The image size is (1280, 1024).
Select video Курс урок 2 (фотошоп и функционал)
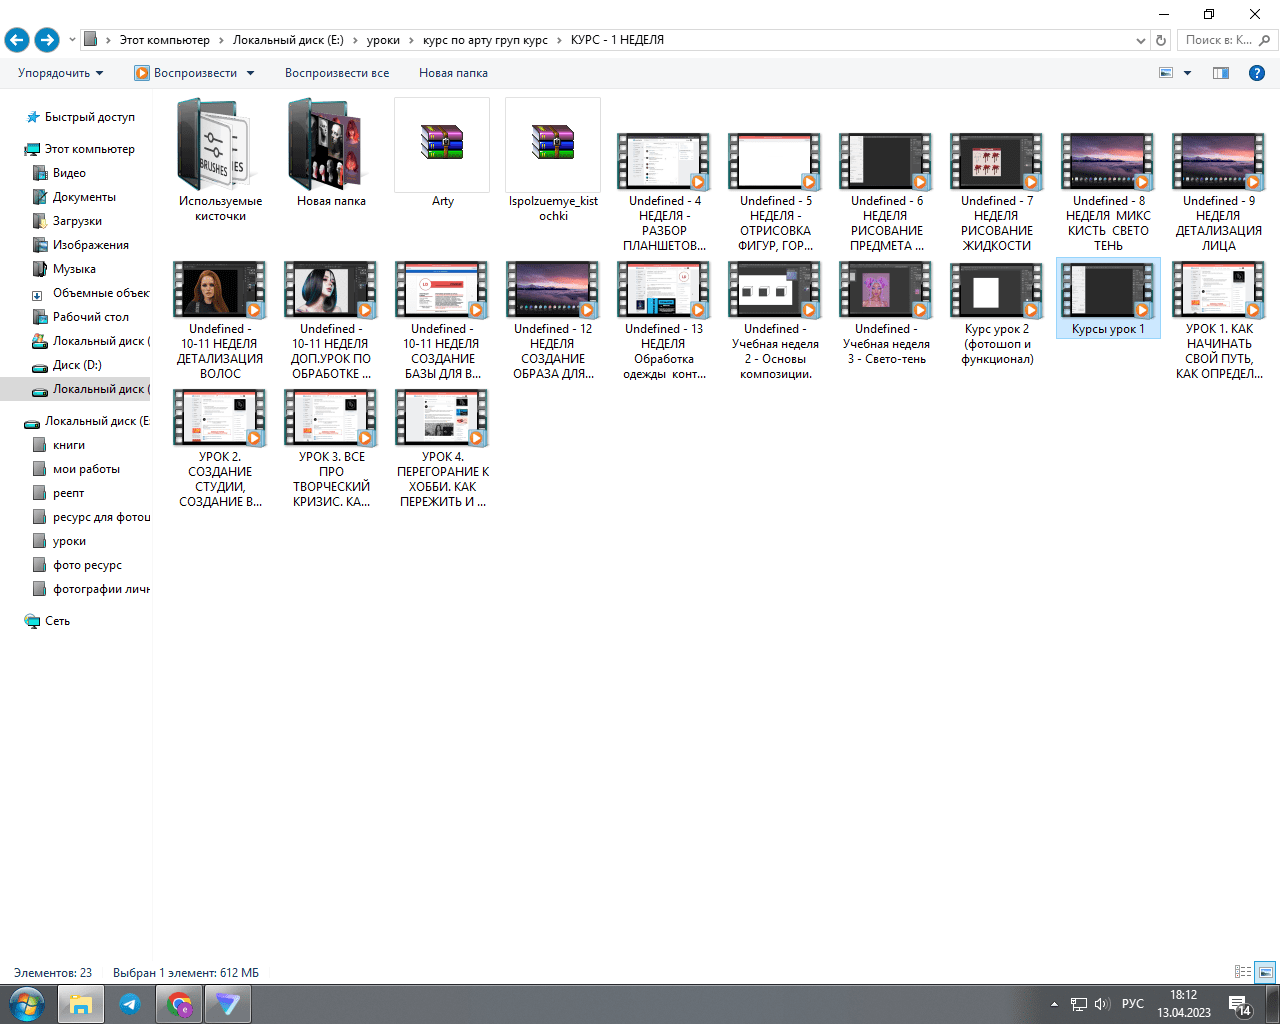coord(997,313)
